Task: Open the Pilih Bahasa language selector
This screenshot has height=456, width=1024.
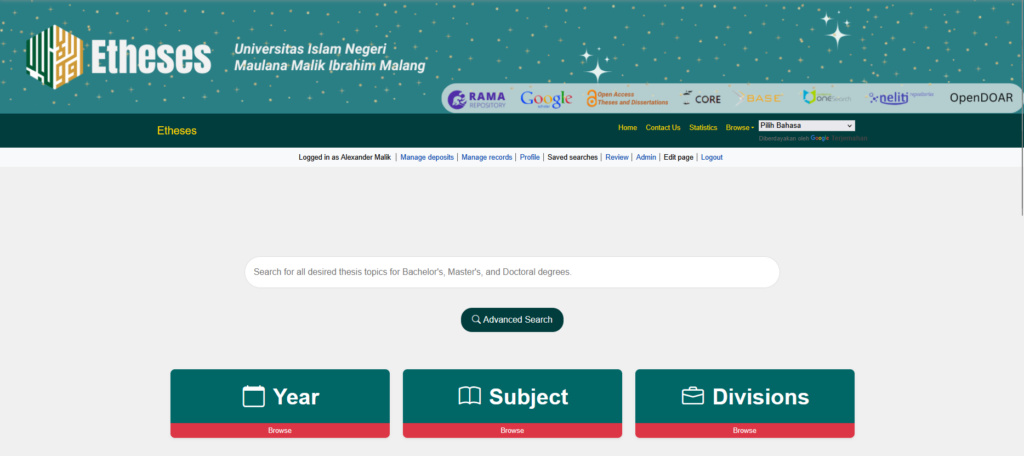Action: [x=806, y=126]
